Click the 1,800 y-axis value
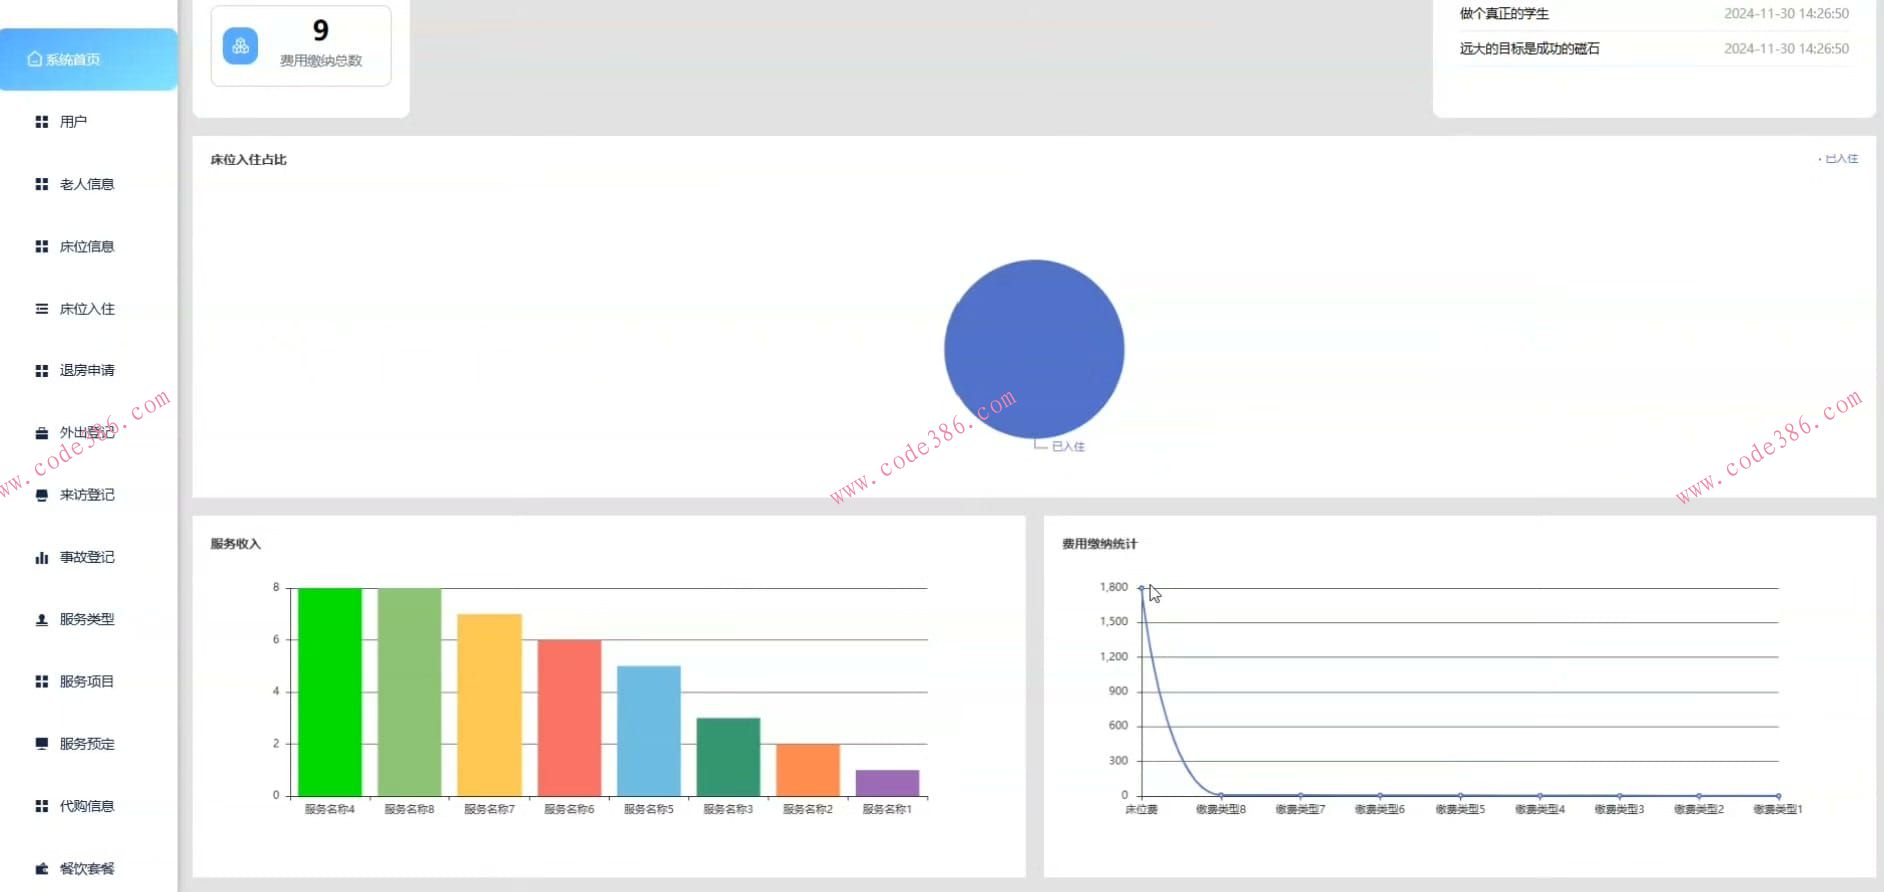1884x892 pixels. [x=1113, y=587]
